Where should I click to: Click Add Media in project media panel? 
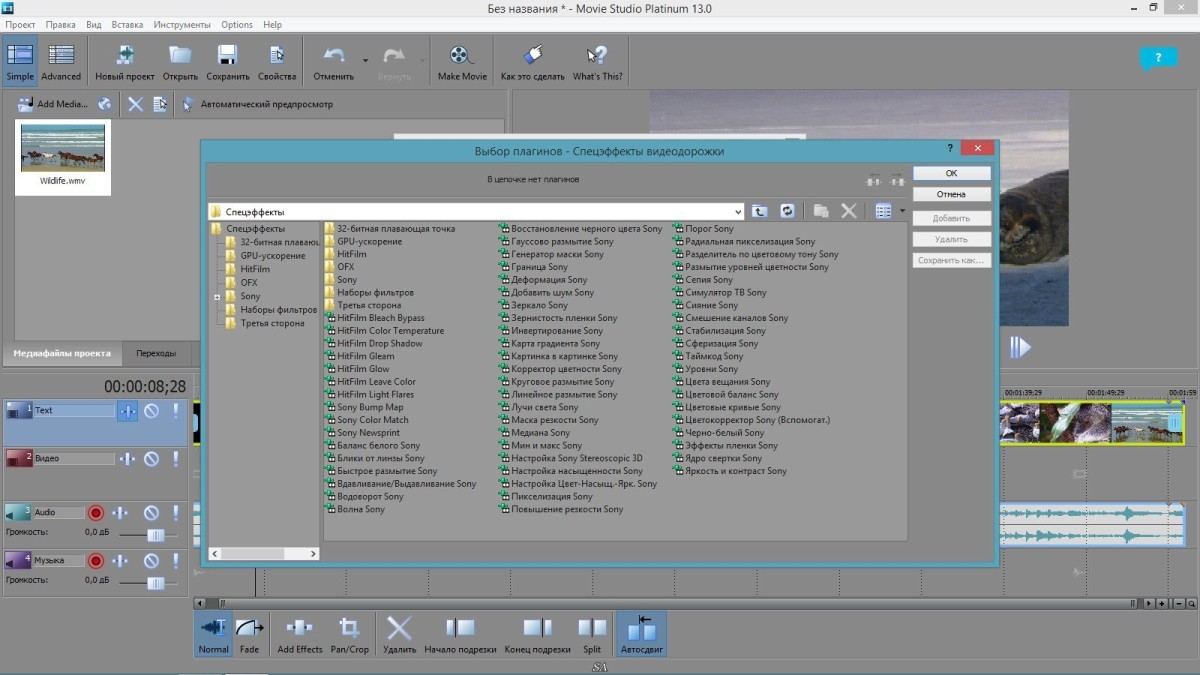tap(53, 104)
